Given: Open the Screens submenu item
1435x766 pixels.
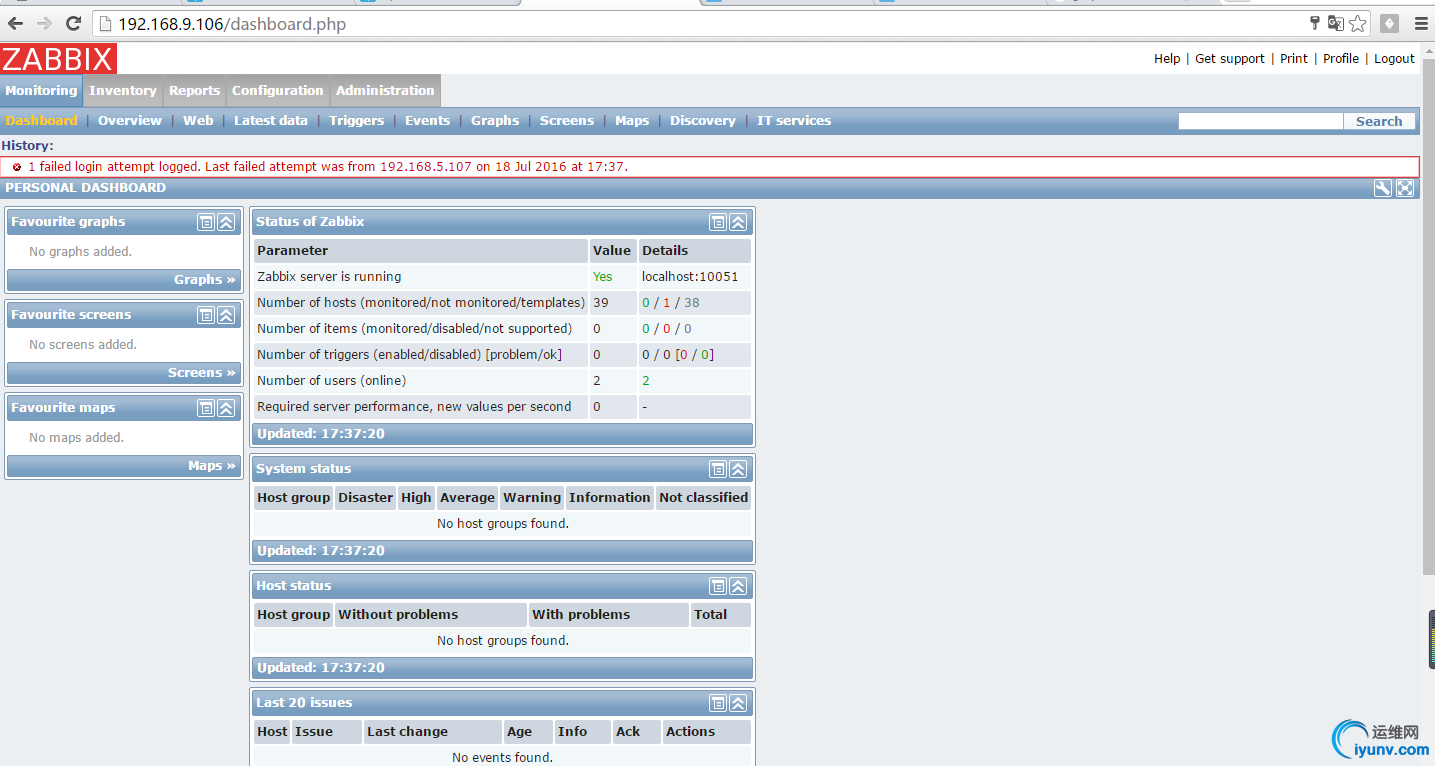Looking at the screenshot, I should pos(567,121).
